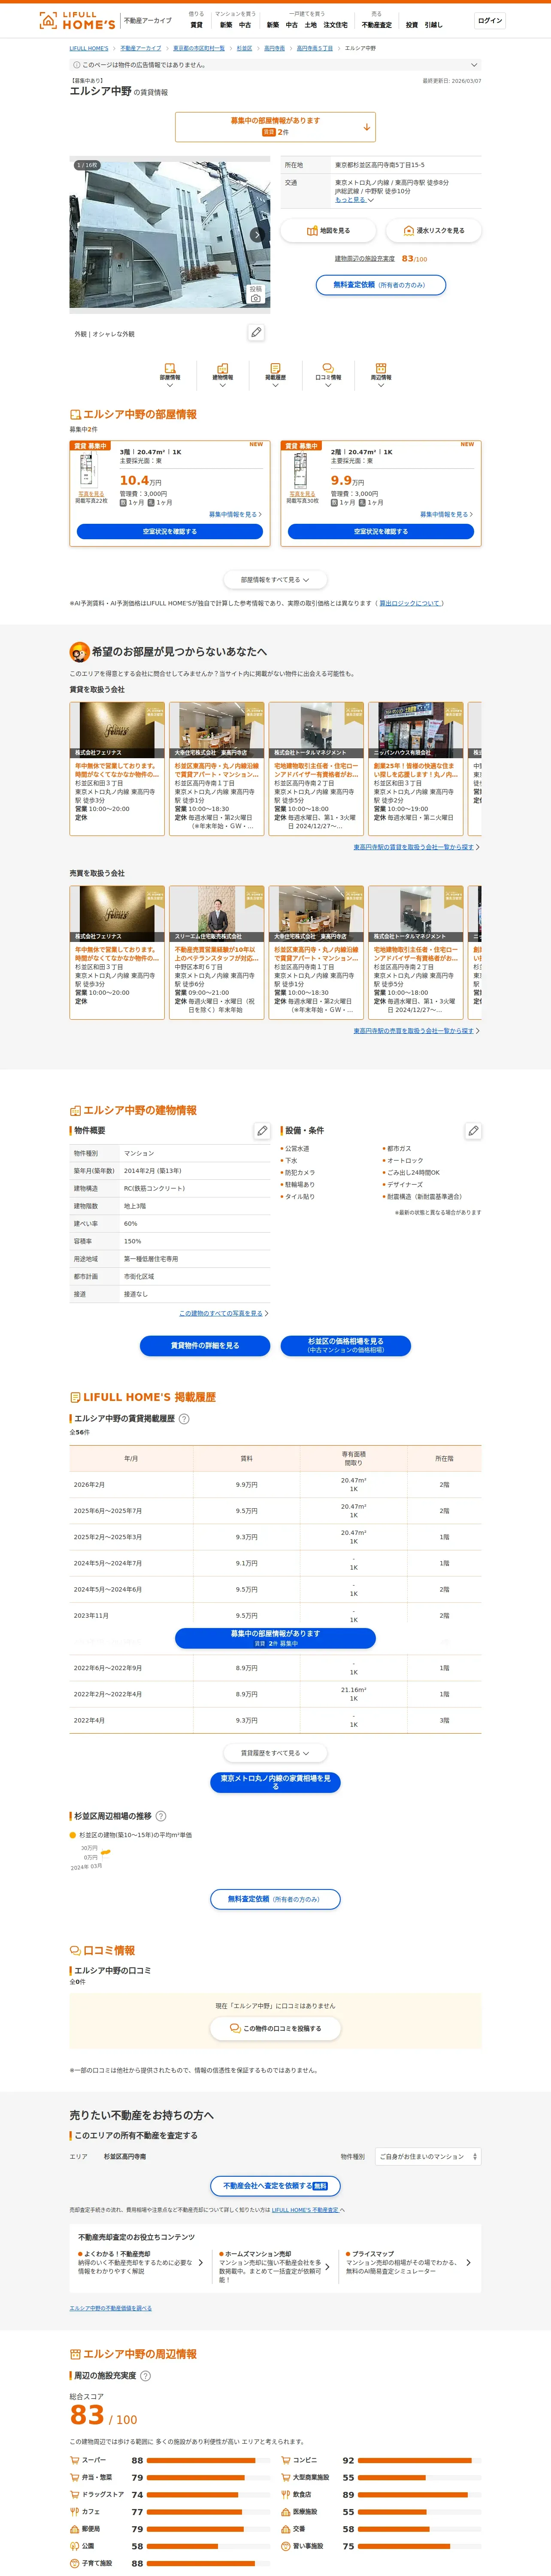Screen dimensions: 551x2576
Task: Open 注文住宅 in the top navigation
Action: tap(335, 25)
